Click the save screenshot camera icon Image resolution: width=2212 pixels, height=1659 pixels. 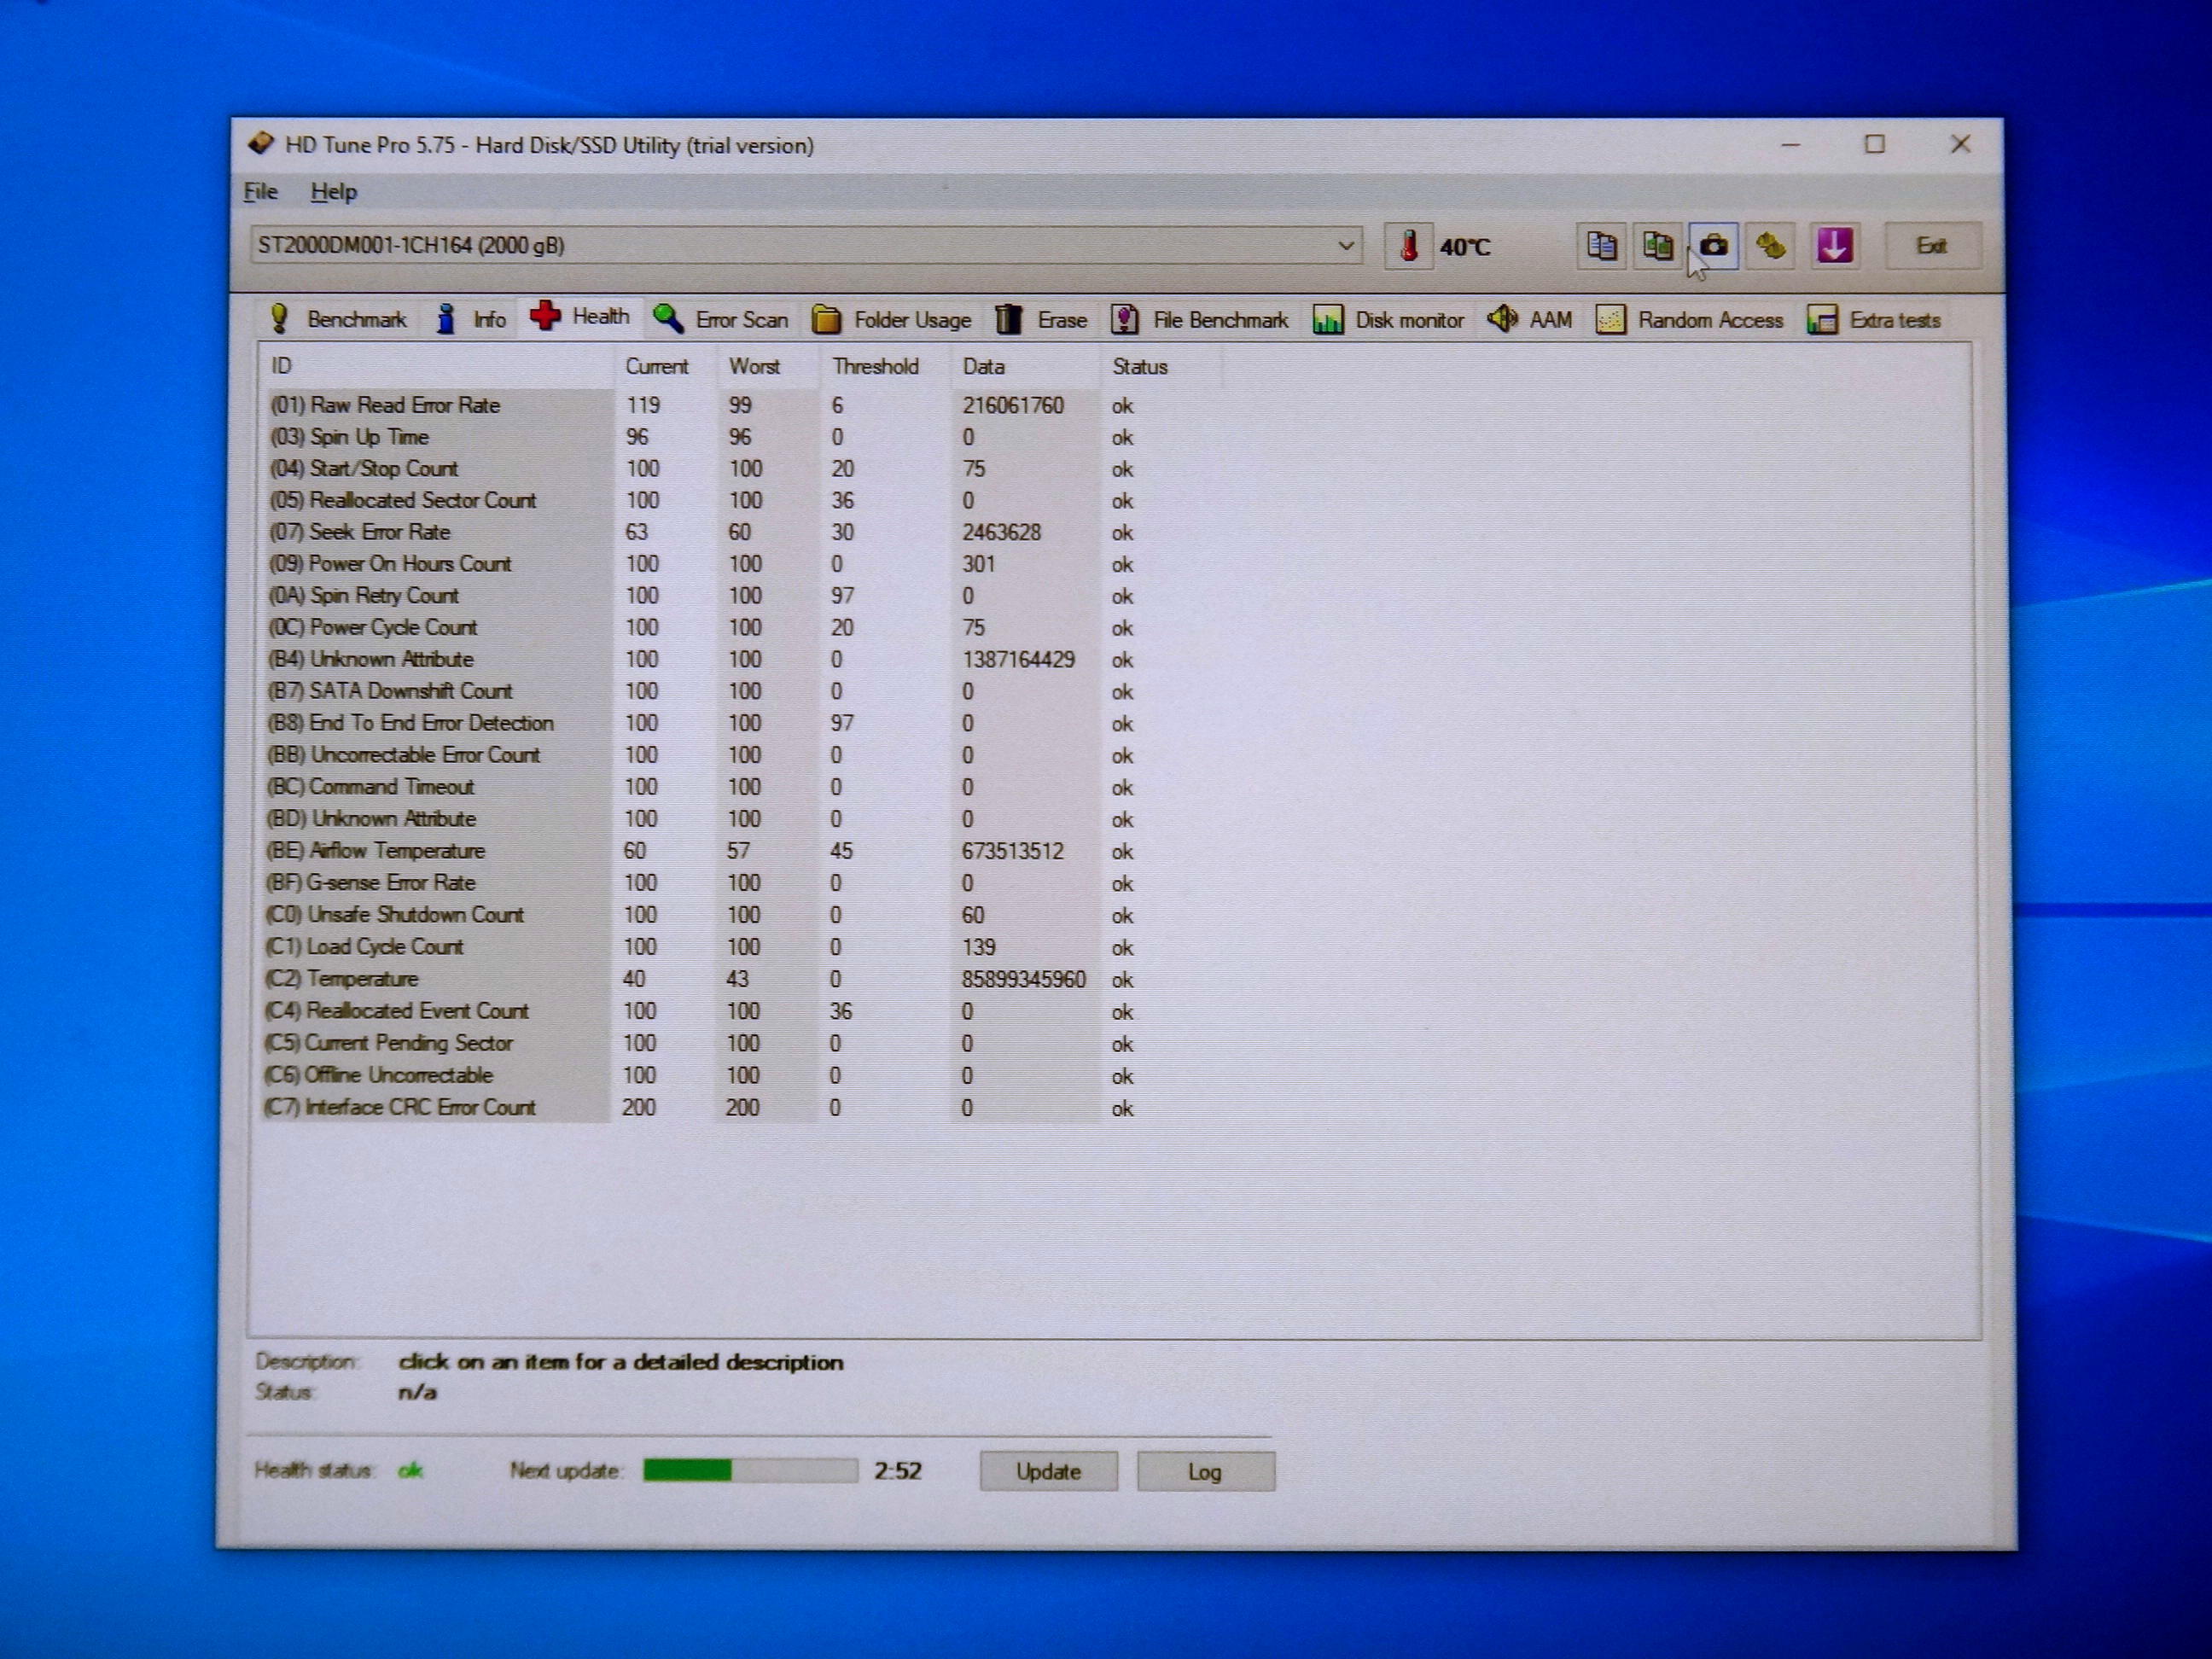click(1714, 246)
